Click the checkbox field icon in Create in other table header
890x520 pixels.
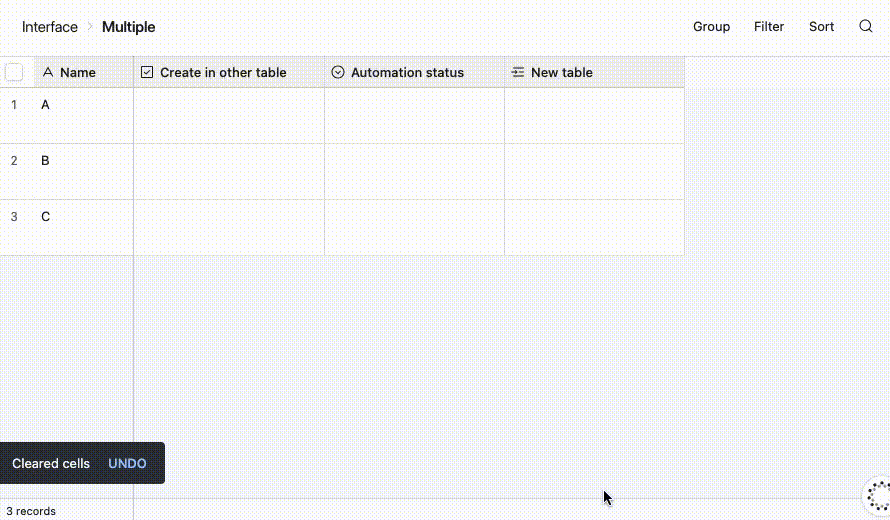[147, 72]
